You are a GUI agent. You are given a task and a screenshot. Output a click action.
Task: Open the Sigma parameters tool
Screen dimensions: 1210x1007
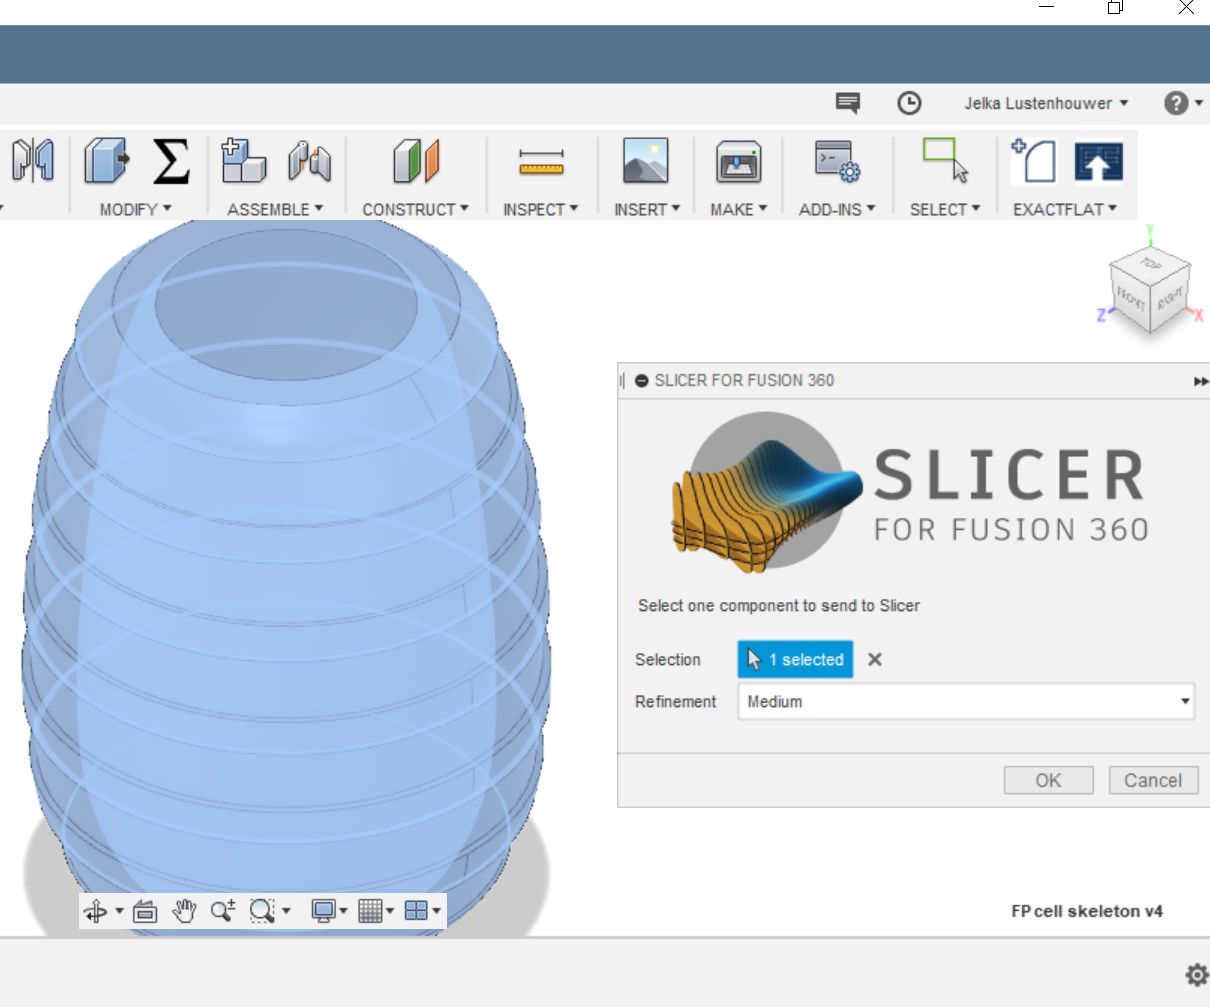(171, 161)
